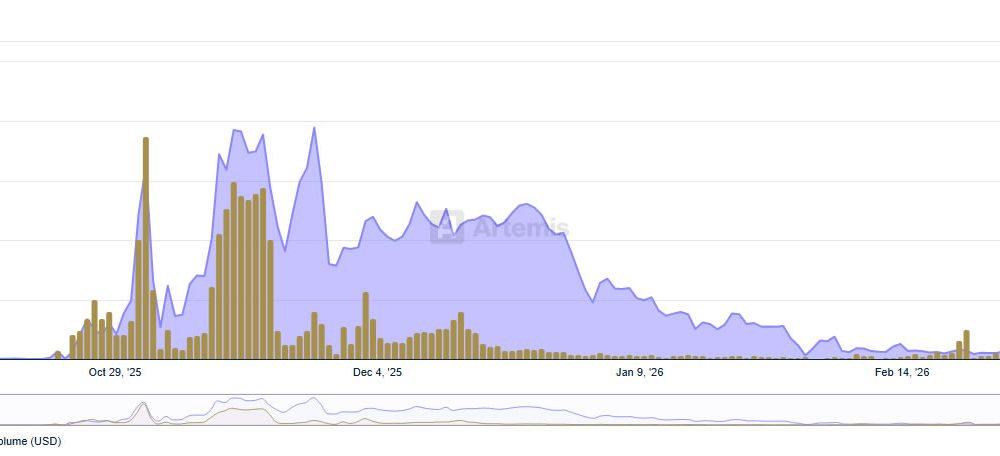Click the purple area's sharp peak in late November
This screenshot has height=456, width=1000.
click(314, 129)
